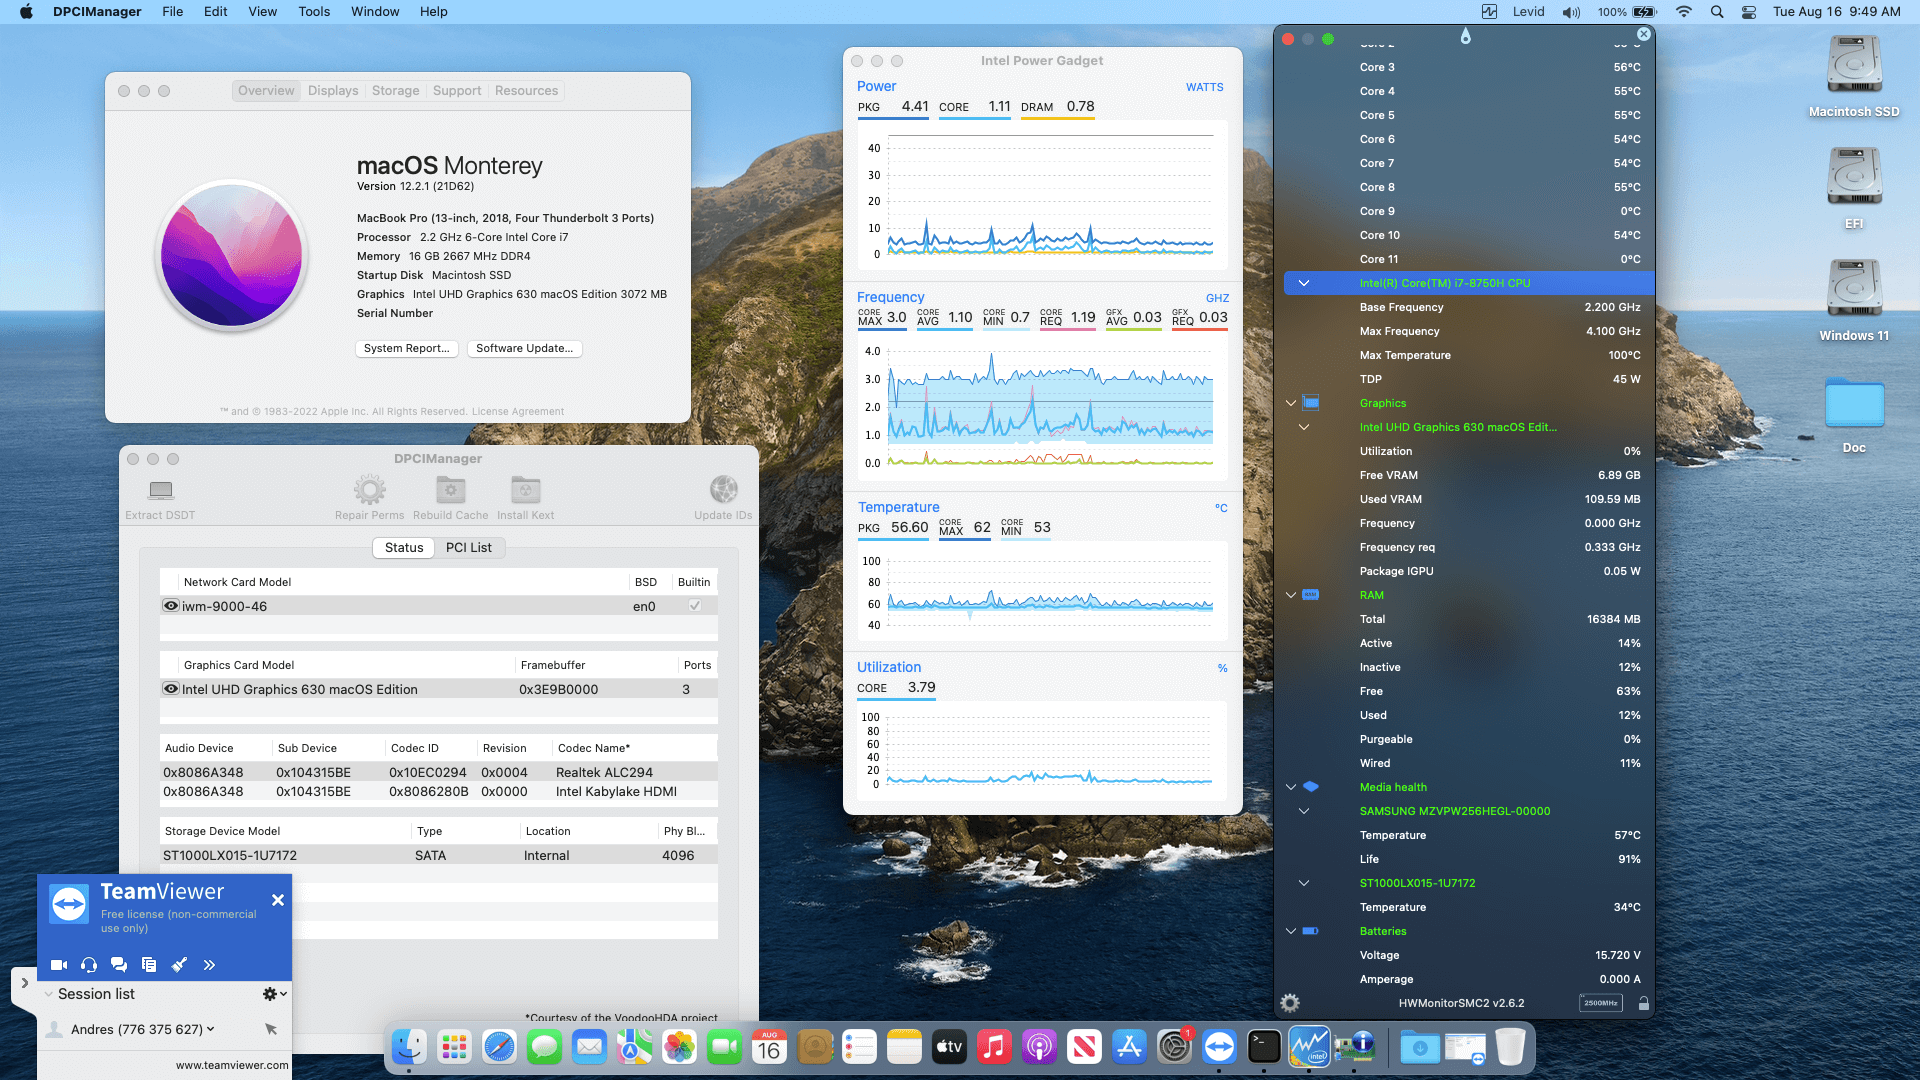Collapse the RAM group
Image resolution: width=1920 pixels, height=1080 pixels.
(1291, 595)
